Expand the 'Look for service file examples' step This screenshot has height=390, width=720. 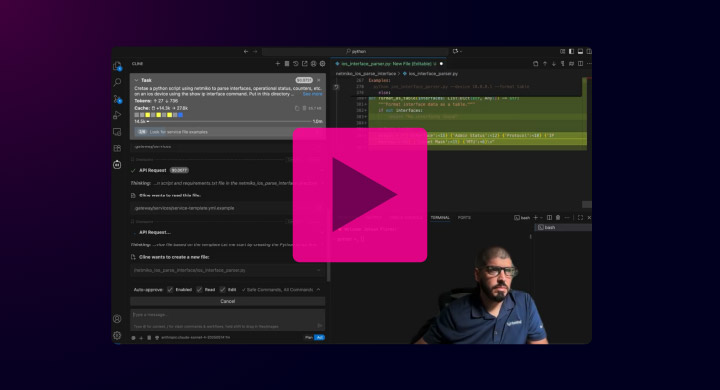(x=228, y=132)
